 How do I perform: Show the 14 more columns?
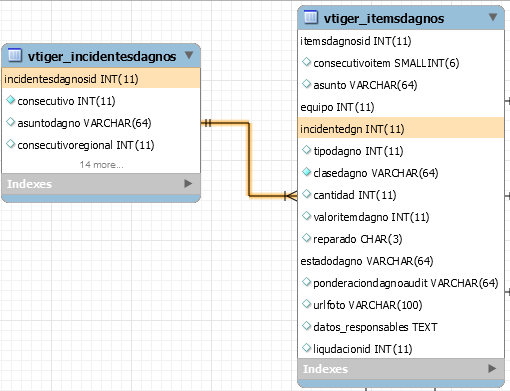point(101,165)
